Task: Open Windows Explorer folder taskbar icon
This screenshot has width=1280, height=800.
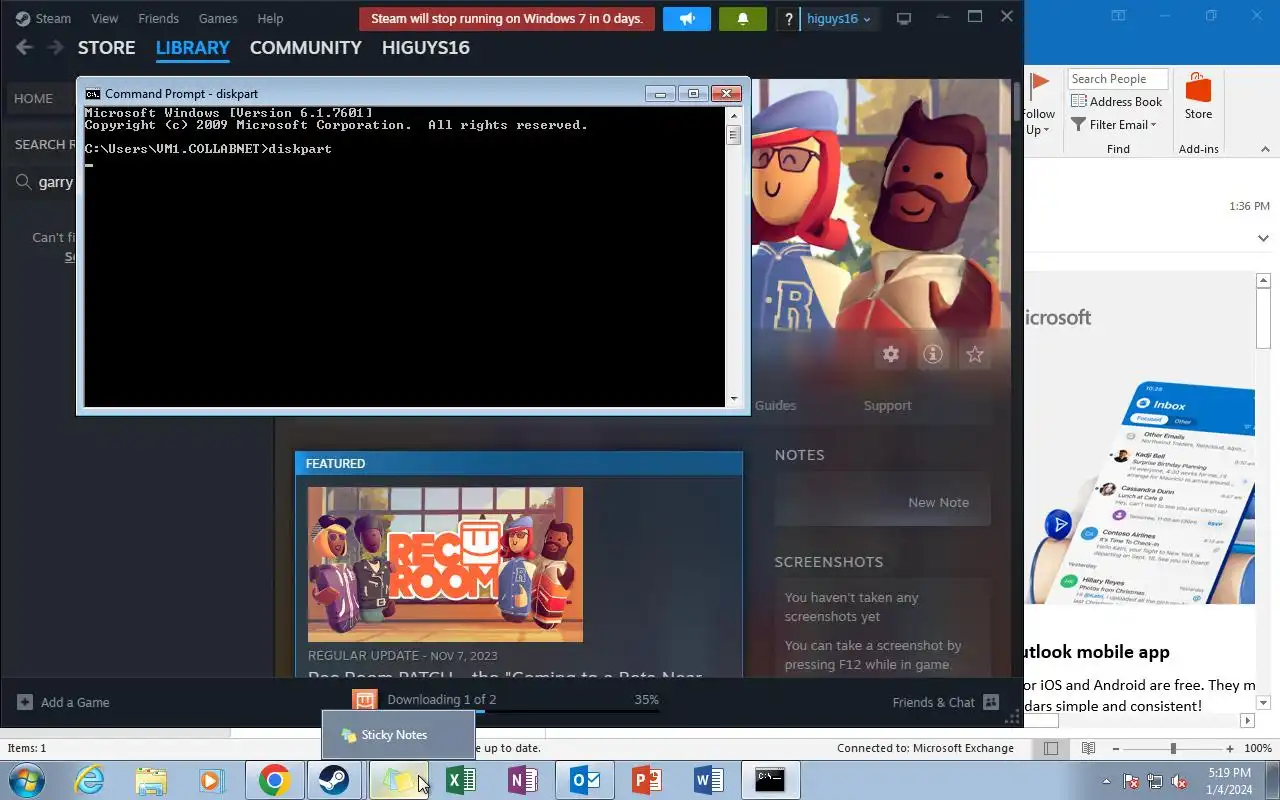Action: pyautogui.click(x=151, y=780)
